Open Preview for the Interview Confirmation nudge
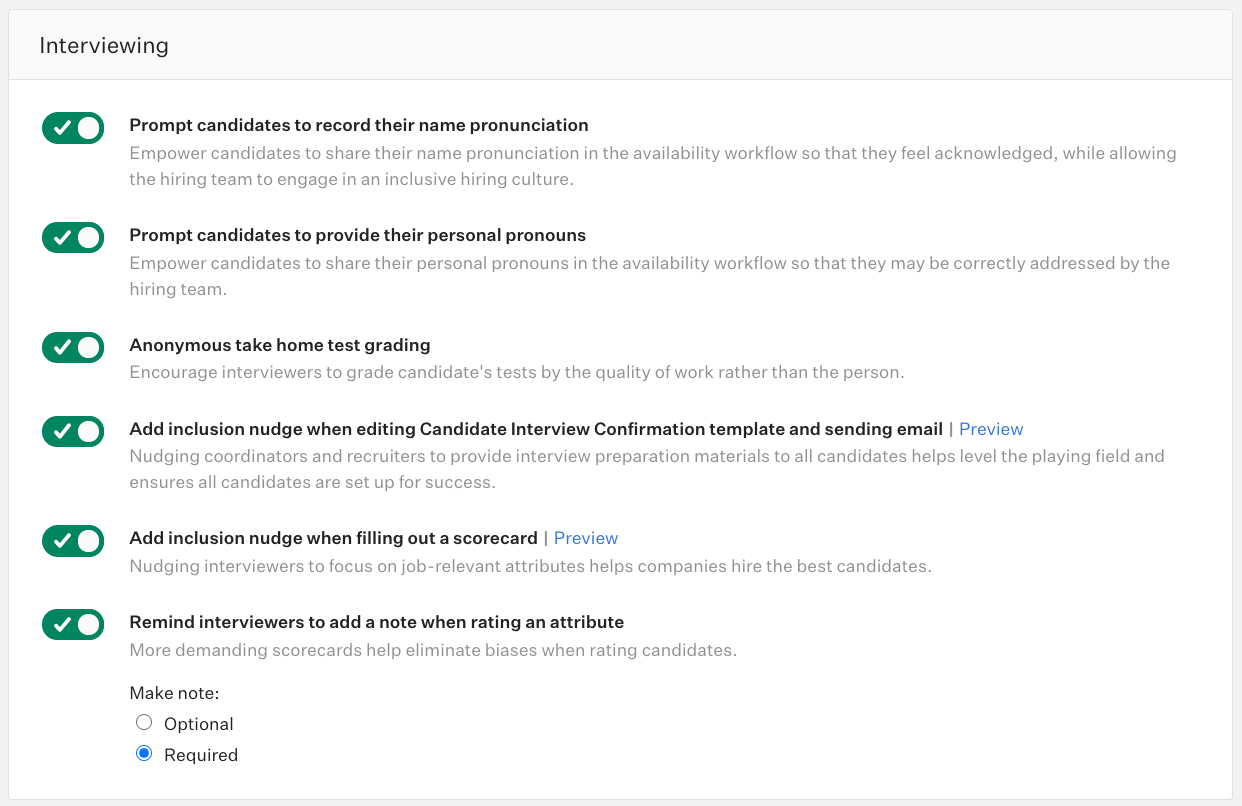This screenshot has height=806, width=1242. pyautogui.click(x=990, y=429)
